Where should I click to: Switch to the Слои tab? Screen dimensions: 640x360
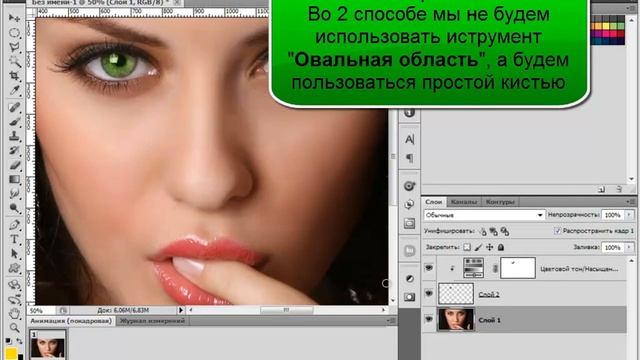pos(433,202)
